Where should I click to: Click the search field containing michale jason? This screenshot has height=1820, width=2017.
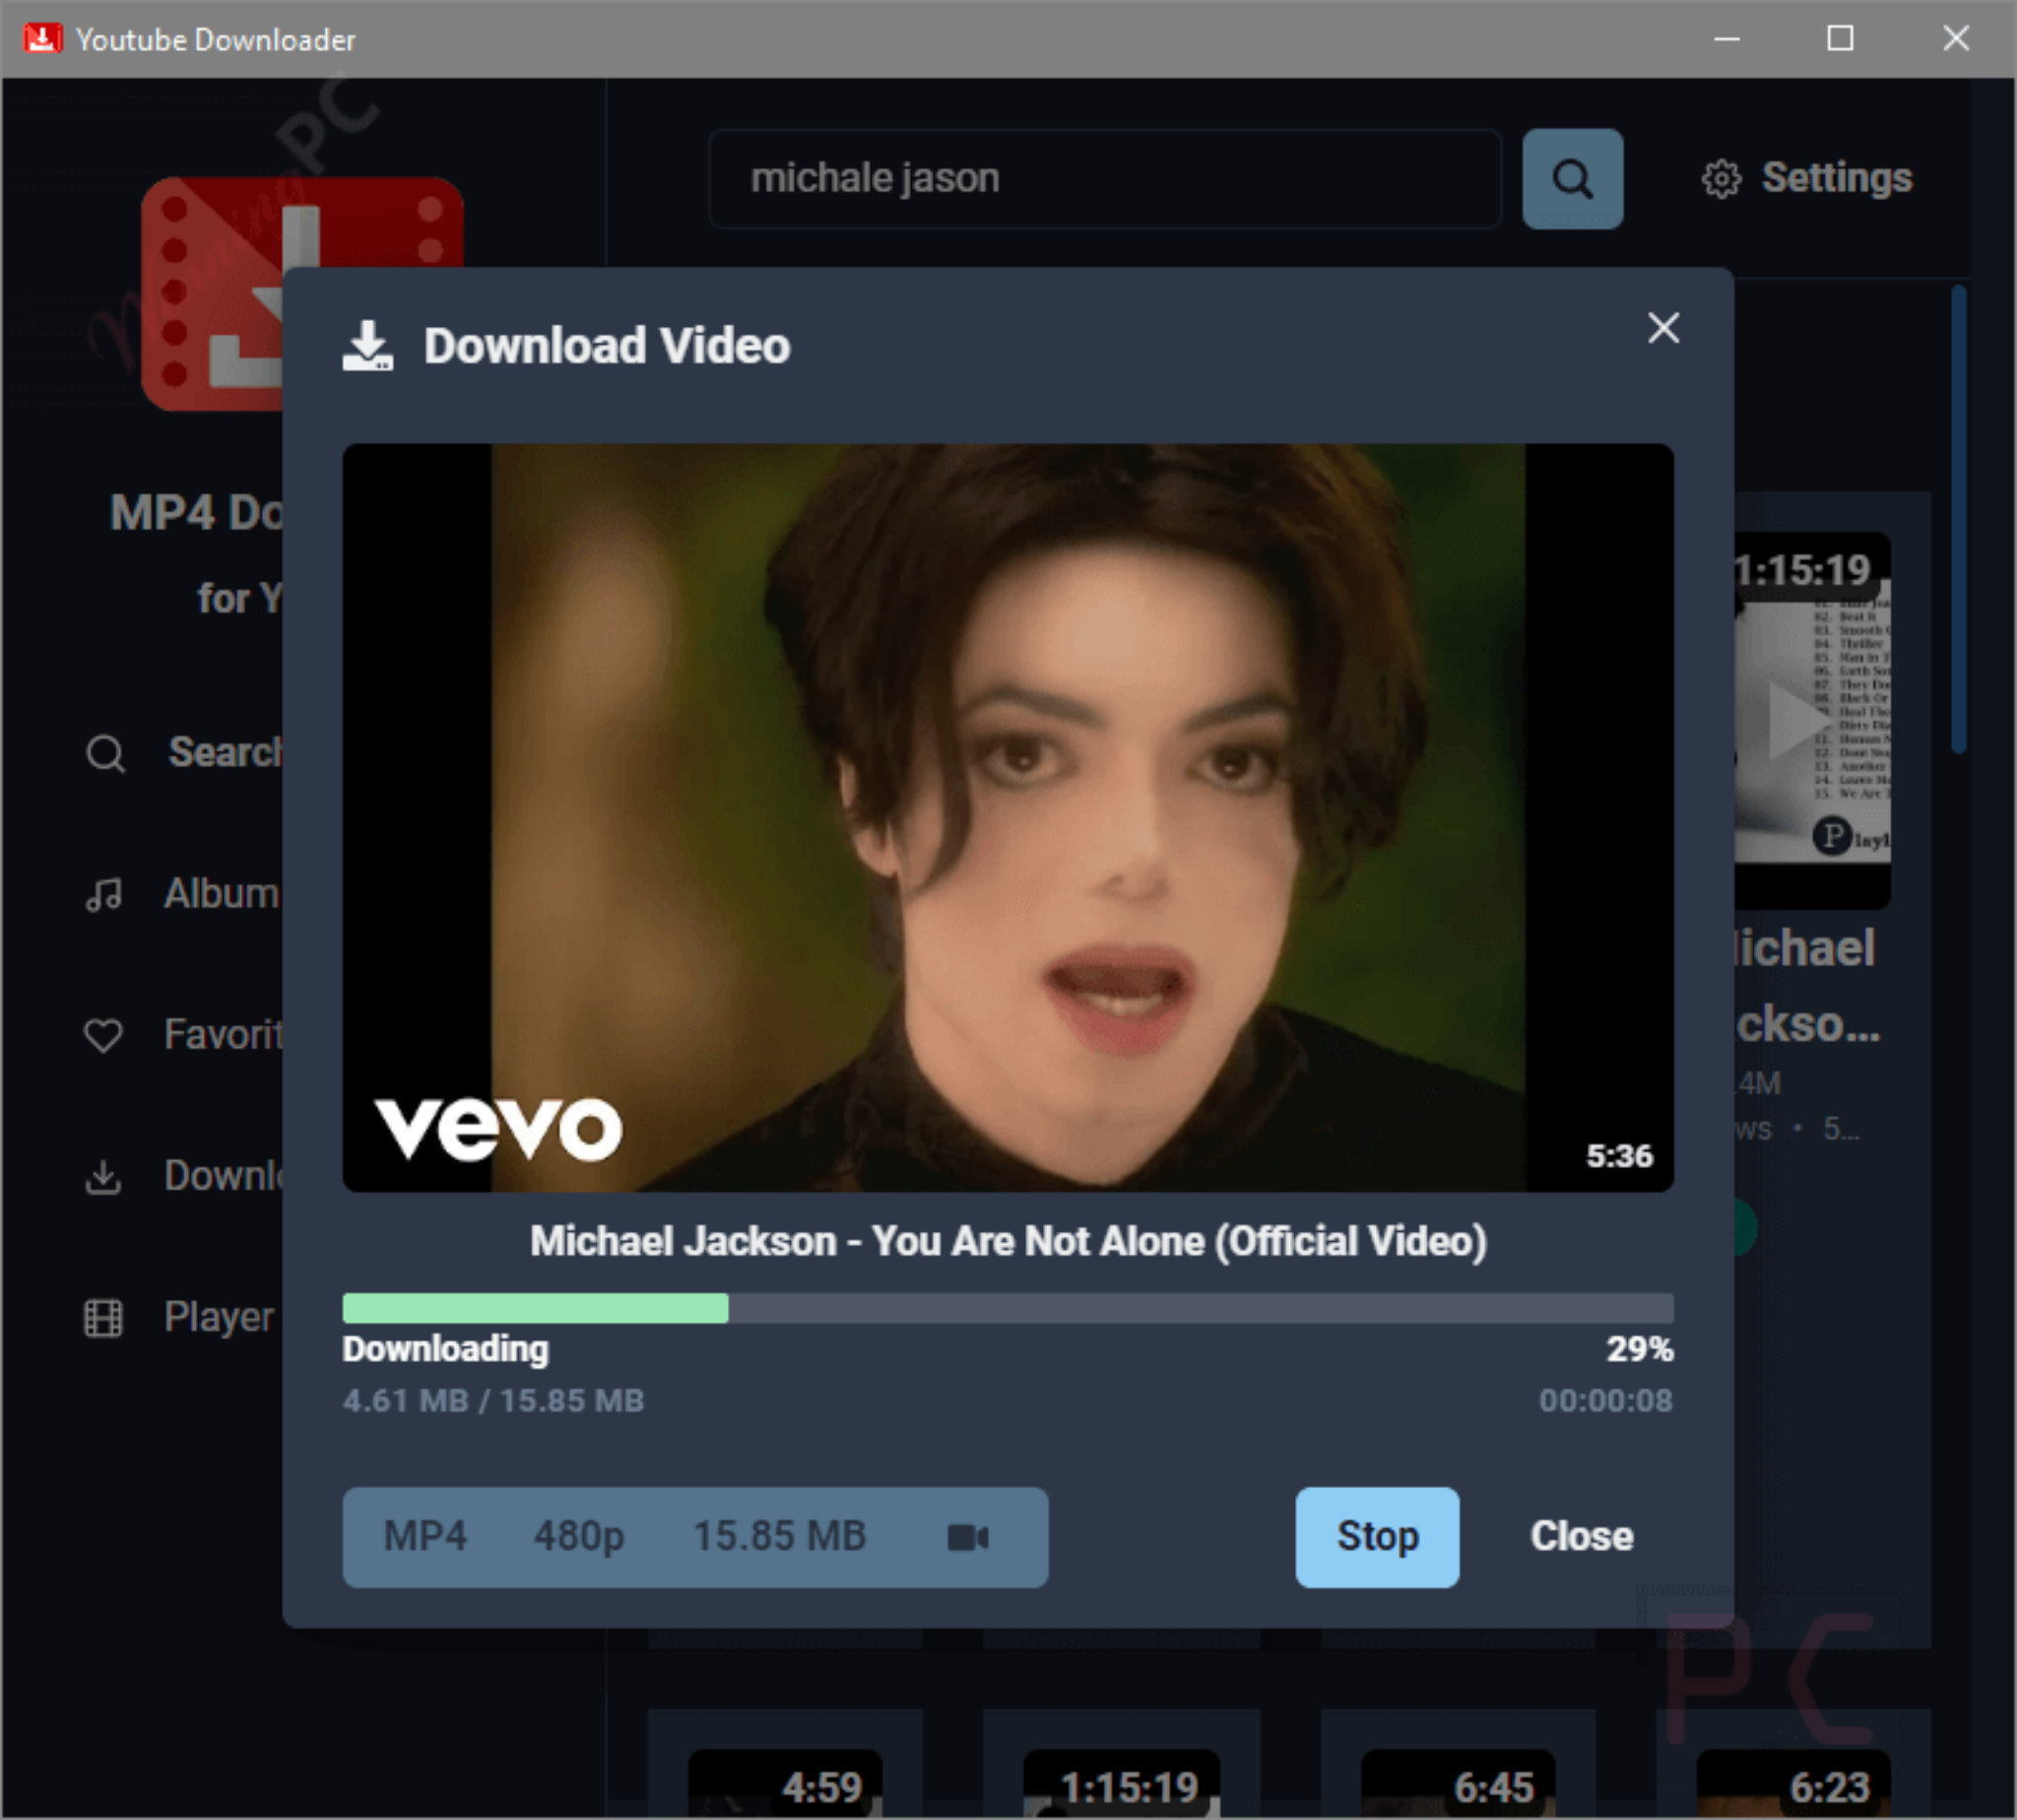1105,179
